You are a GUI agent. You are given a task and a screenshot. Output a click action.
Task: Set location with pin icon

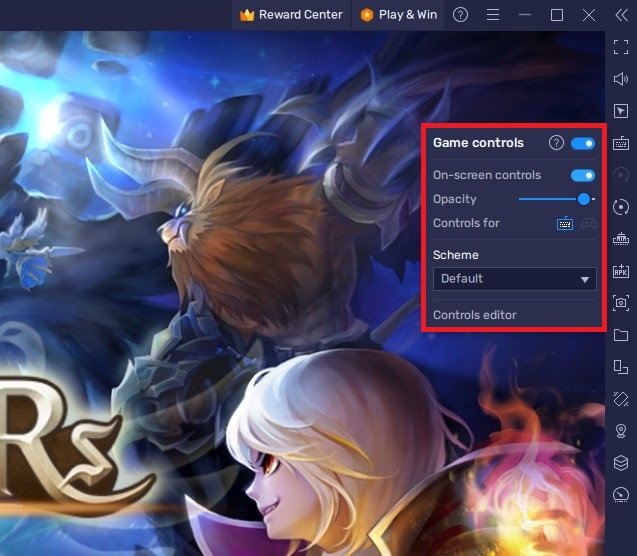pos(621,431)
